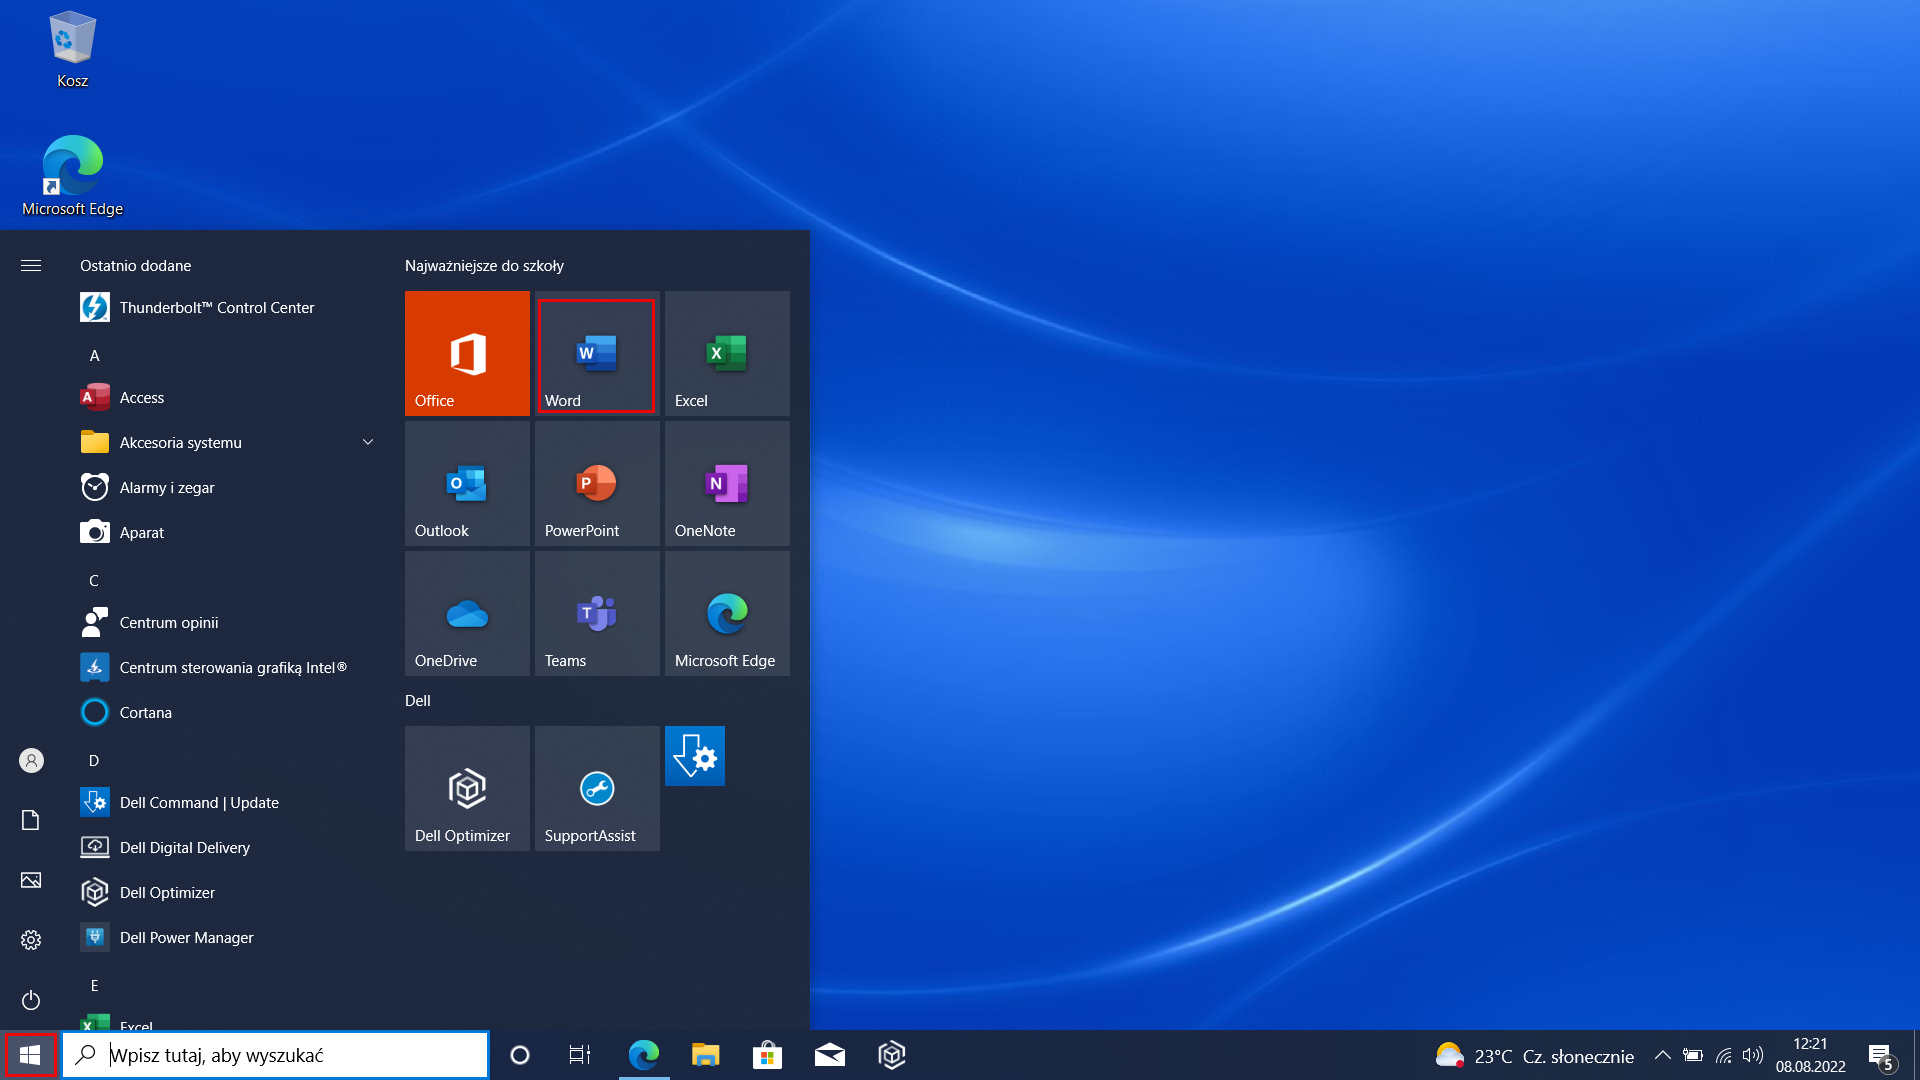Open Thunderbolt Control Center from app list
The height and width of the screenshot is (1080, 1920).
tap(229, 307)
